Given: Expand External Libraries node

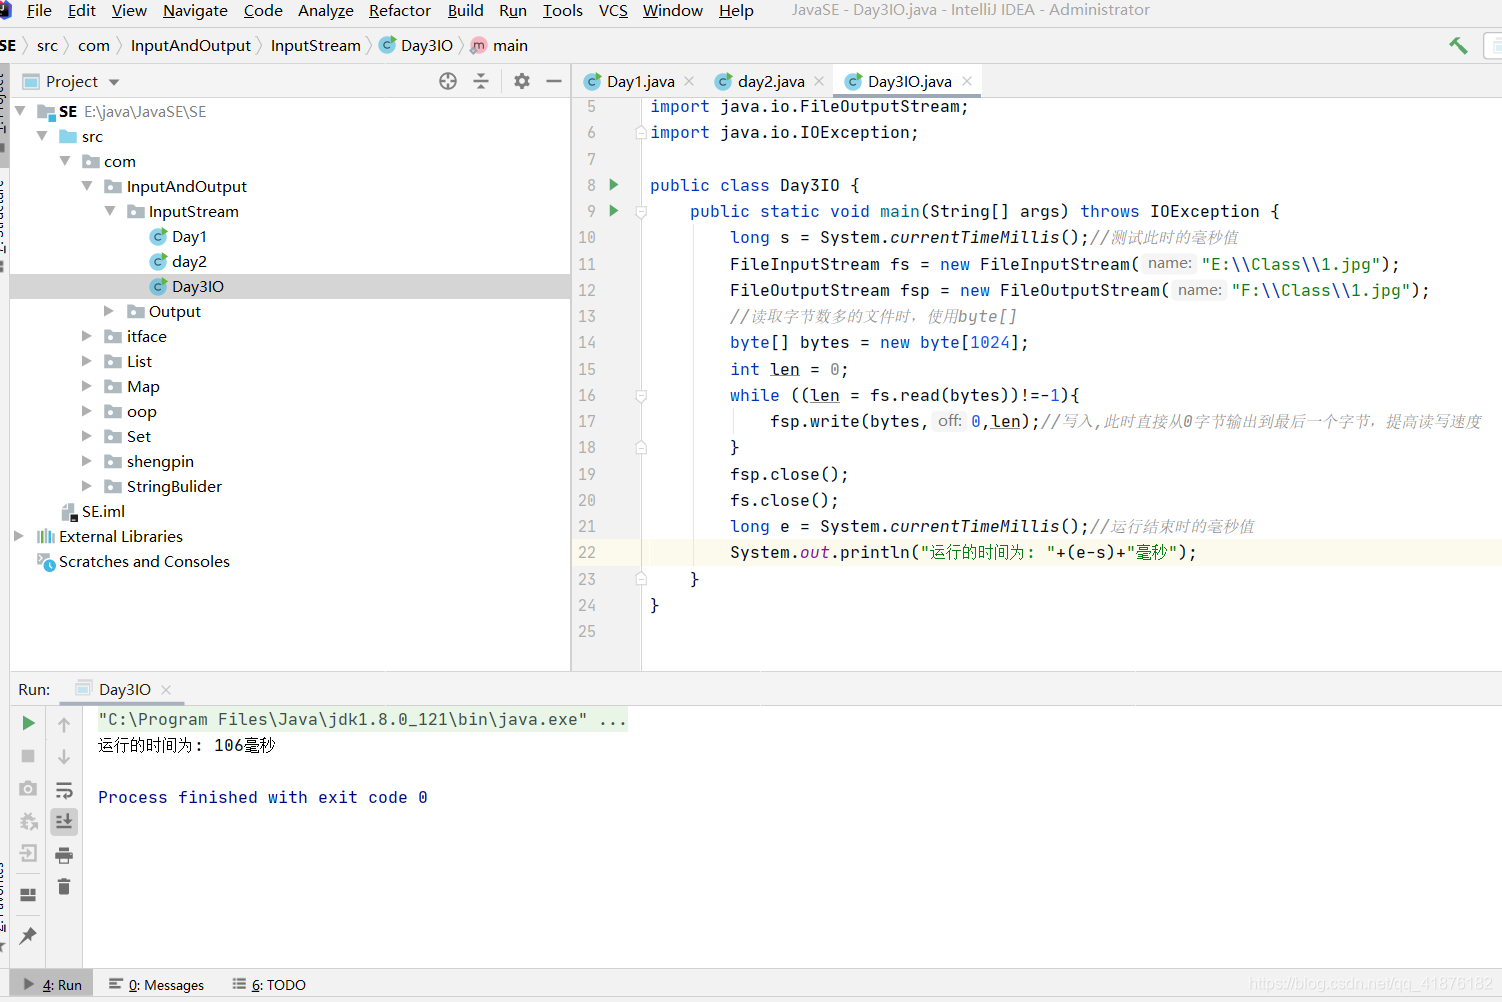Looking at the screenshot, I should coord(19,536).
